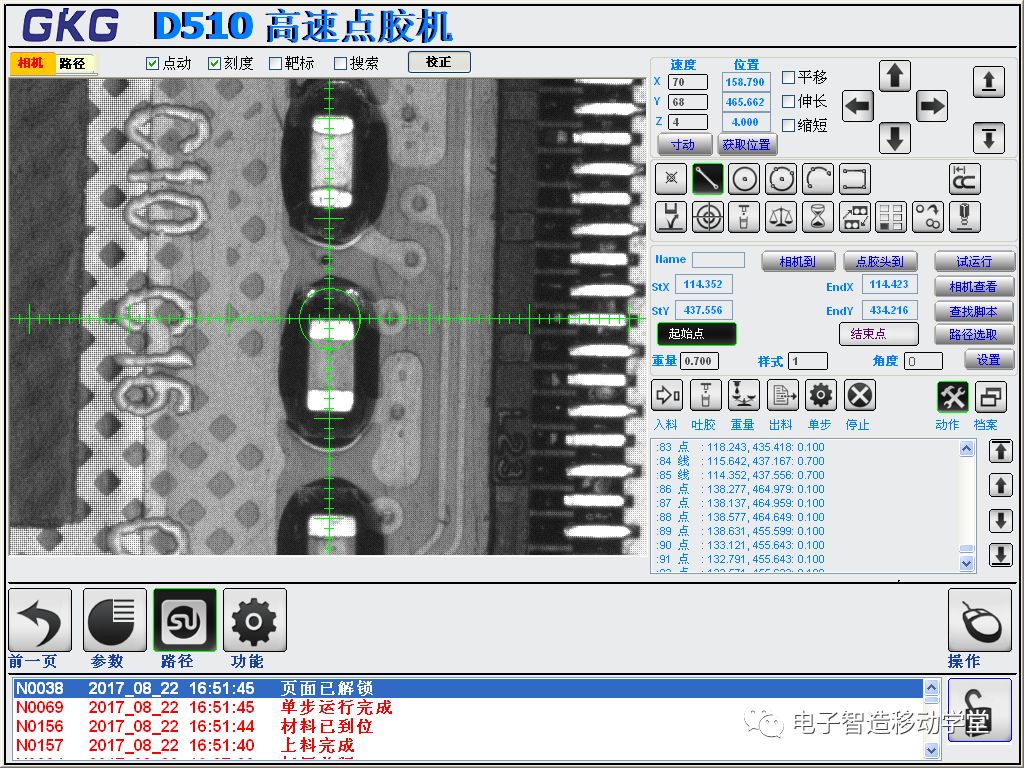Click the 校正 calibrate button
Screen dimensions: 1024x768
(x=439, y=62)
